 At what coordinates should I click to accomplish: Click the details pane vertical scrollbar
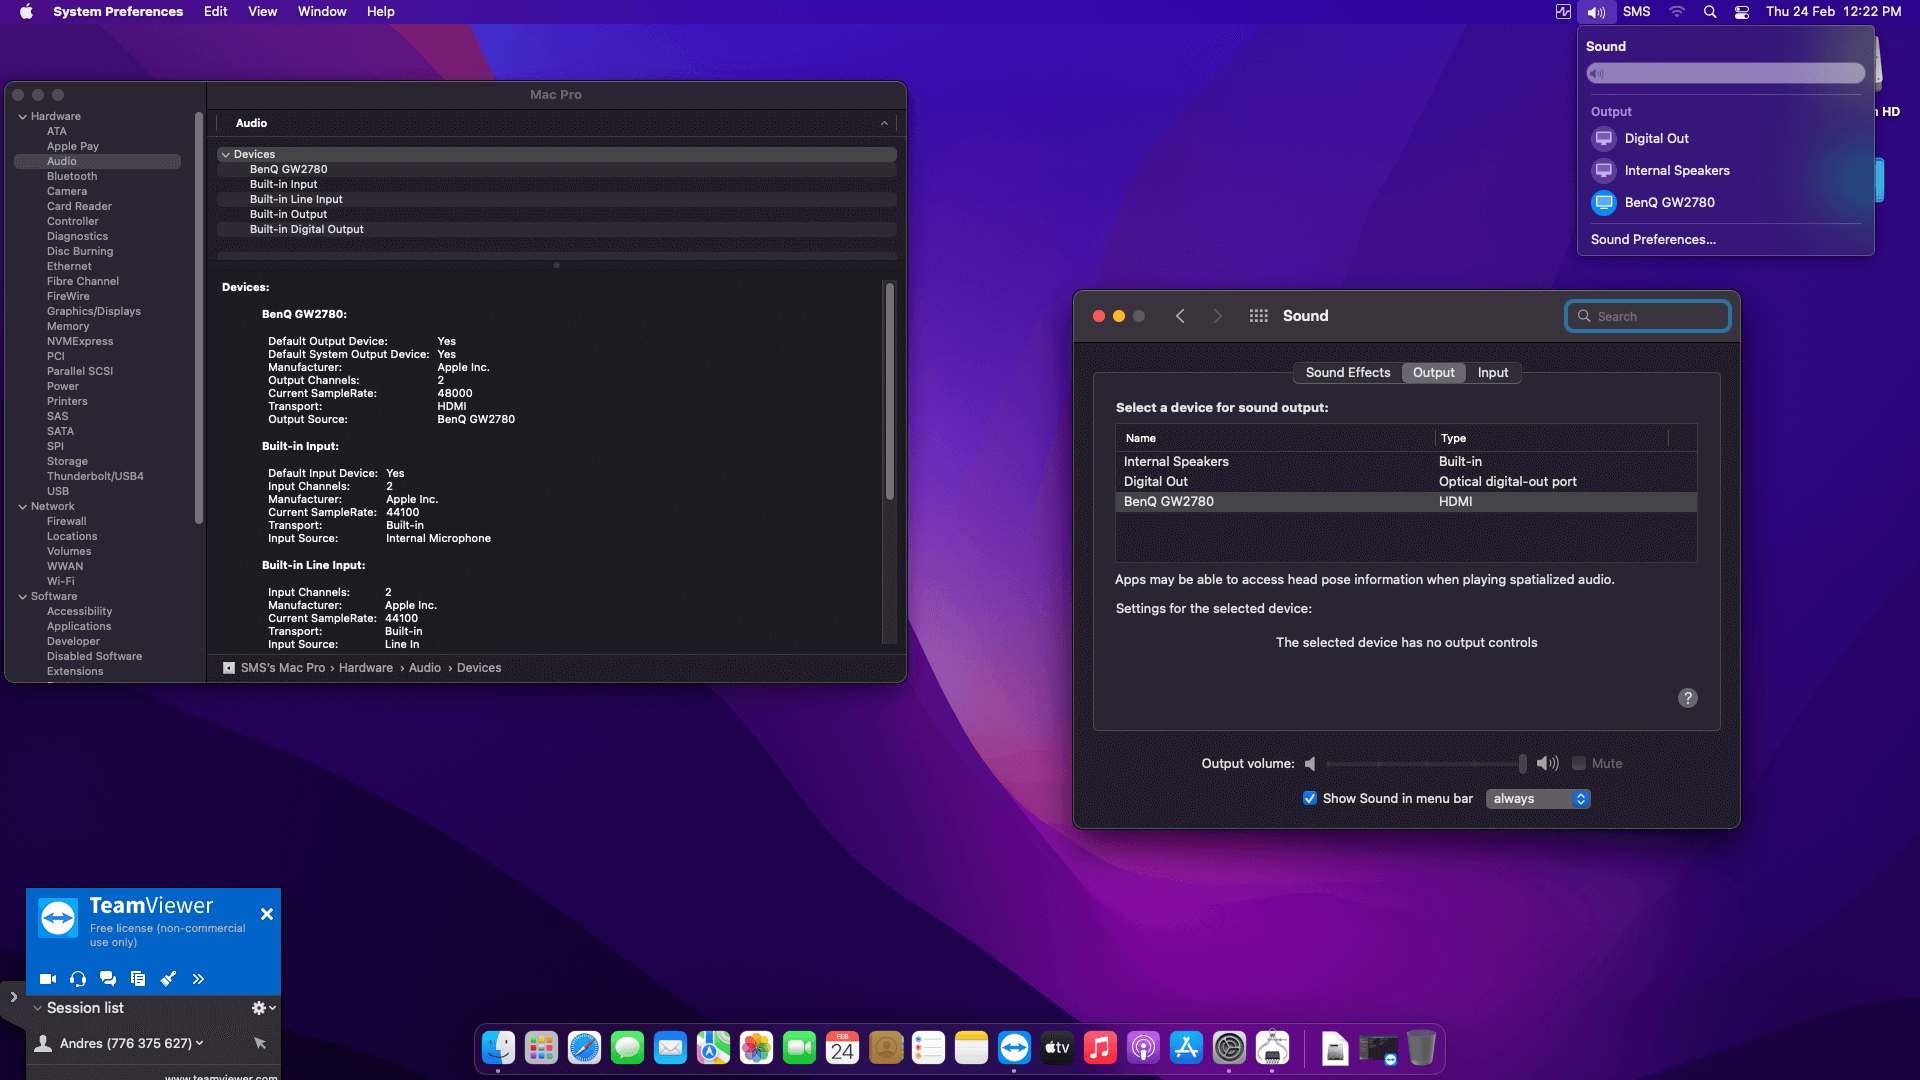890,390
